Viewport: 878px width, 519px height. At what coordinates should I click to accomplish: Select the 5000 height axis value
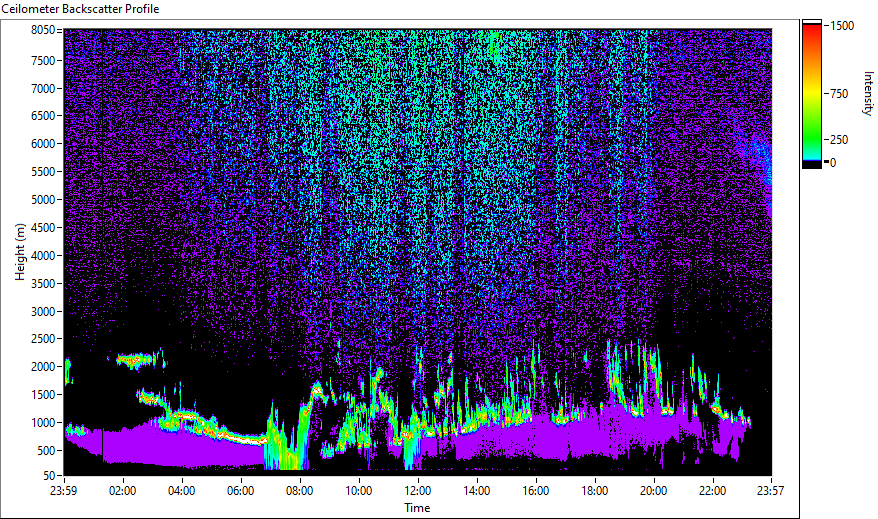pyautogui.click(x=43, y=200)
